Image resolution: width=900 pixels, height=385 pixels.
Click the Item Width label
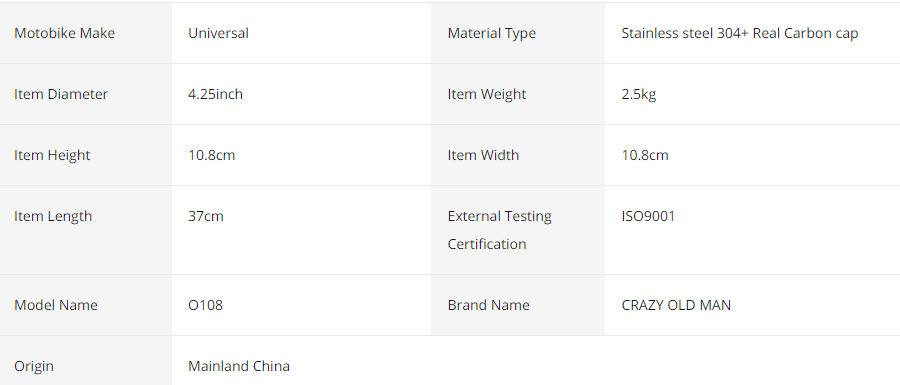point(483,155)
